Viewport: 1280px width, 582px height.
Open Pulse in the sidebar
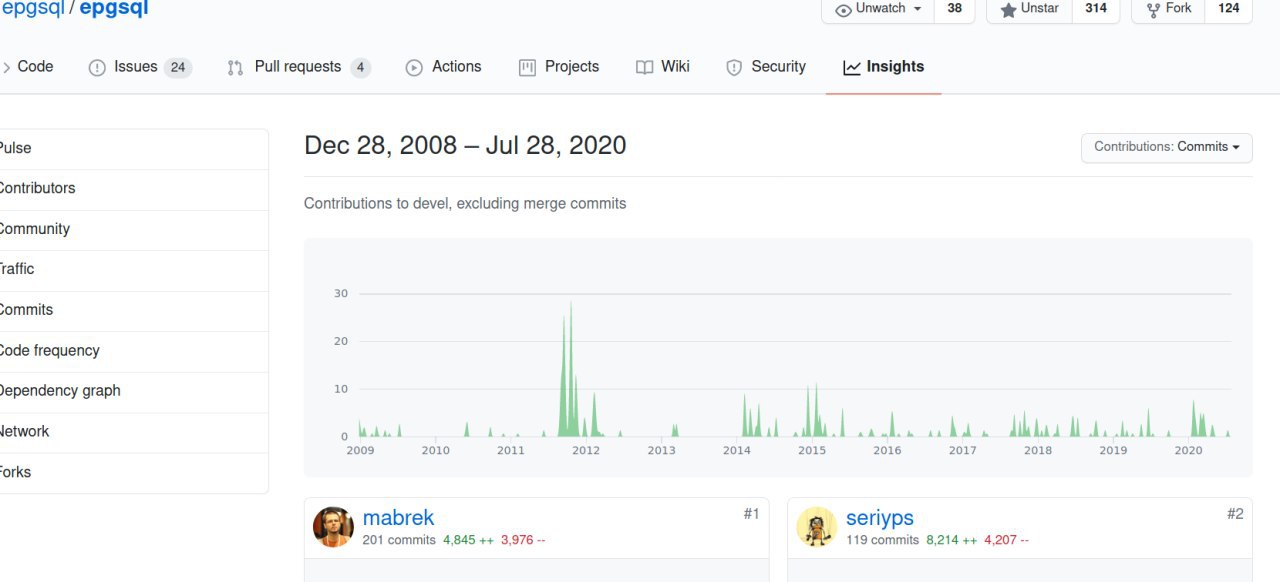click(x=134, y=148)
